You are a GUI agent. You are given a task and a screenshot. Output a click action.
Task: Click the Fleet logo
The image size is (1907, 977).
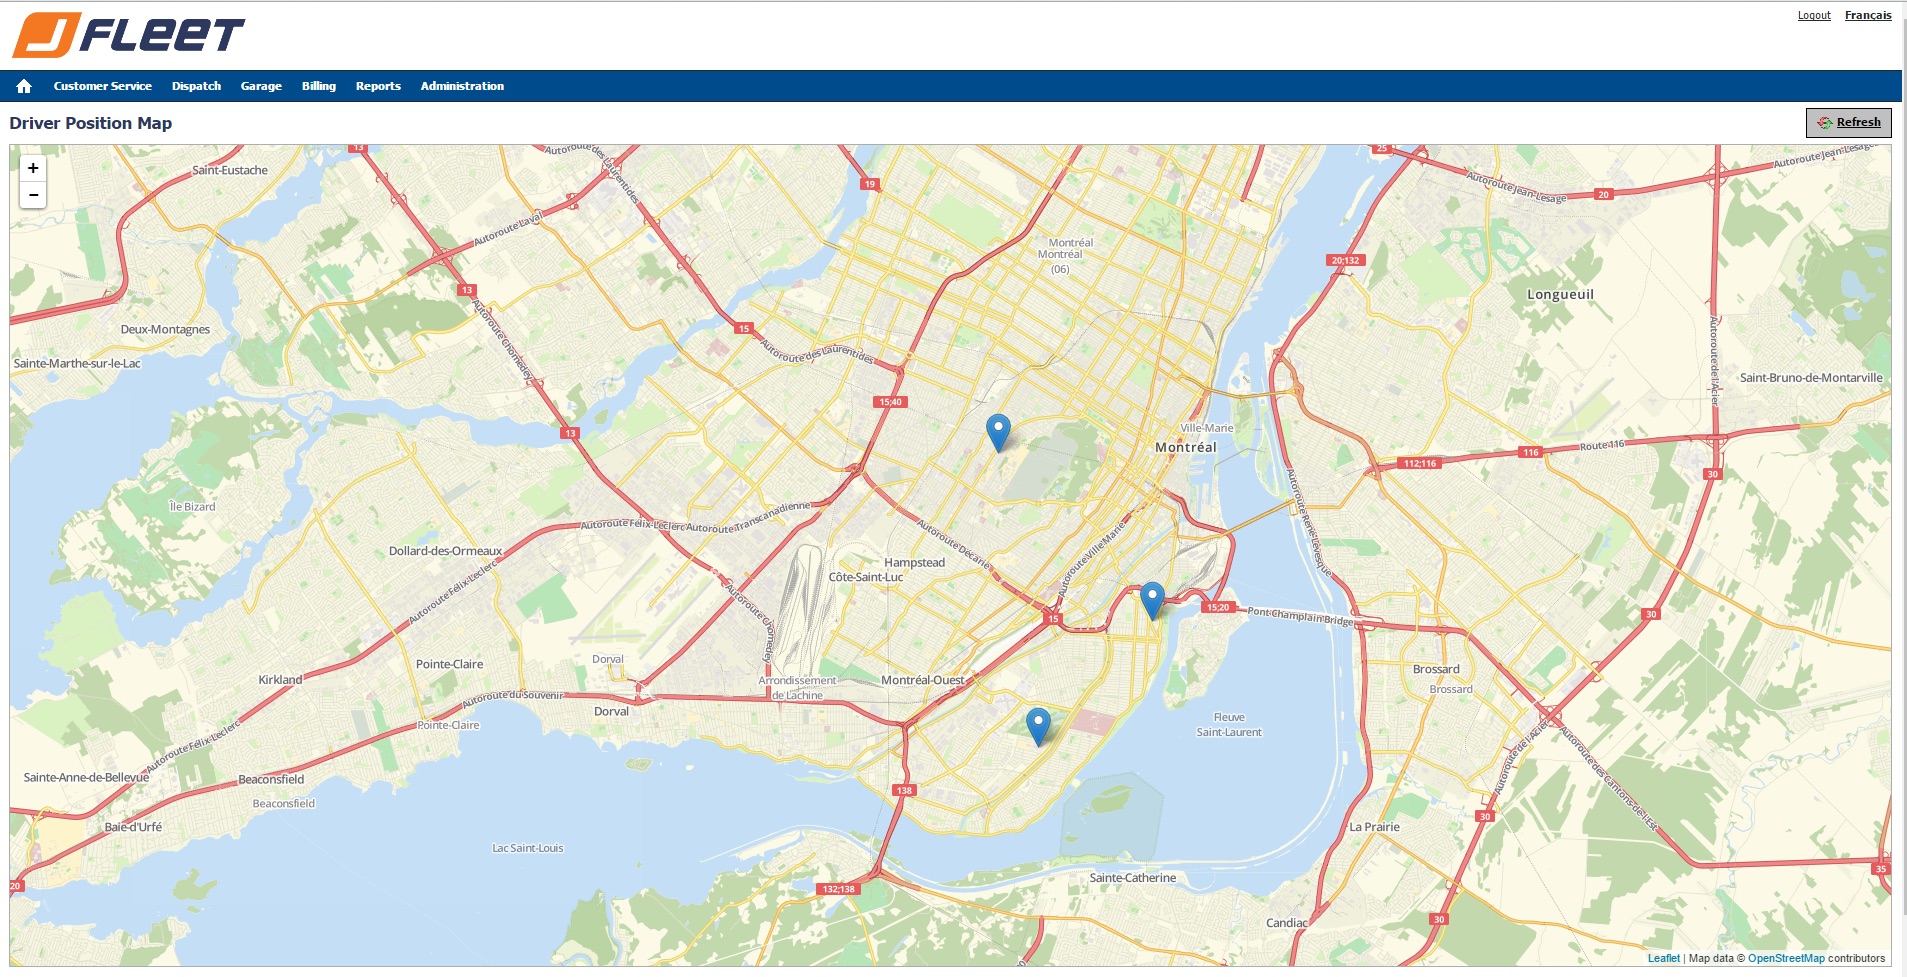click(x=128, y=35)
